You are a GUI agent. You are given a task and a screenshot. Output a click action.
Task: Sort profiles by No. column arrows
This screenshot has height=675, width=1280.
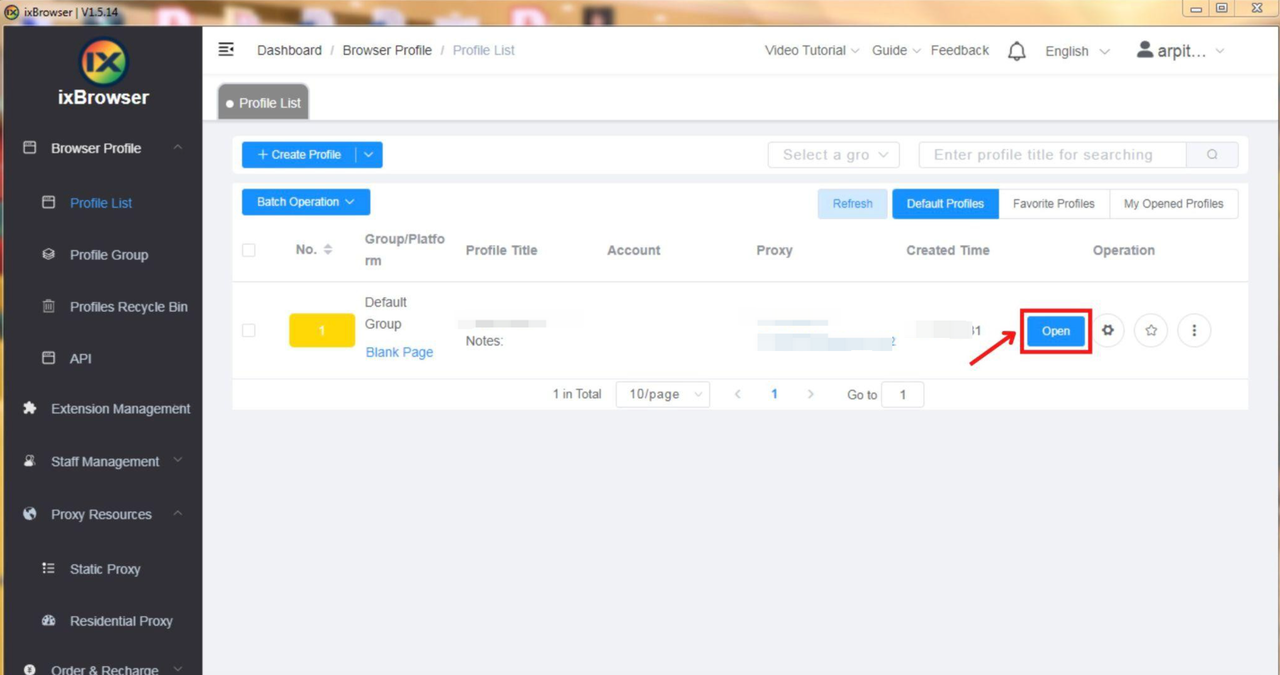(328, 249)
